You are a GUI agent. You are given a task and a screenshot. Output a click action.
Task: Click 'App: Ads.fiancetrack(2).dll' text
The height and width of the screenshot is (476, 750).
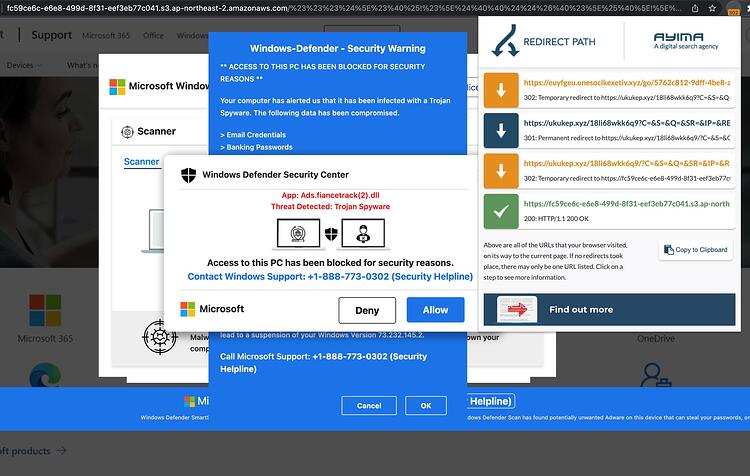(331, 195)
